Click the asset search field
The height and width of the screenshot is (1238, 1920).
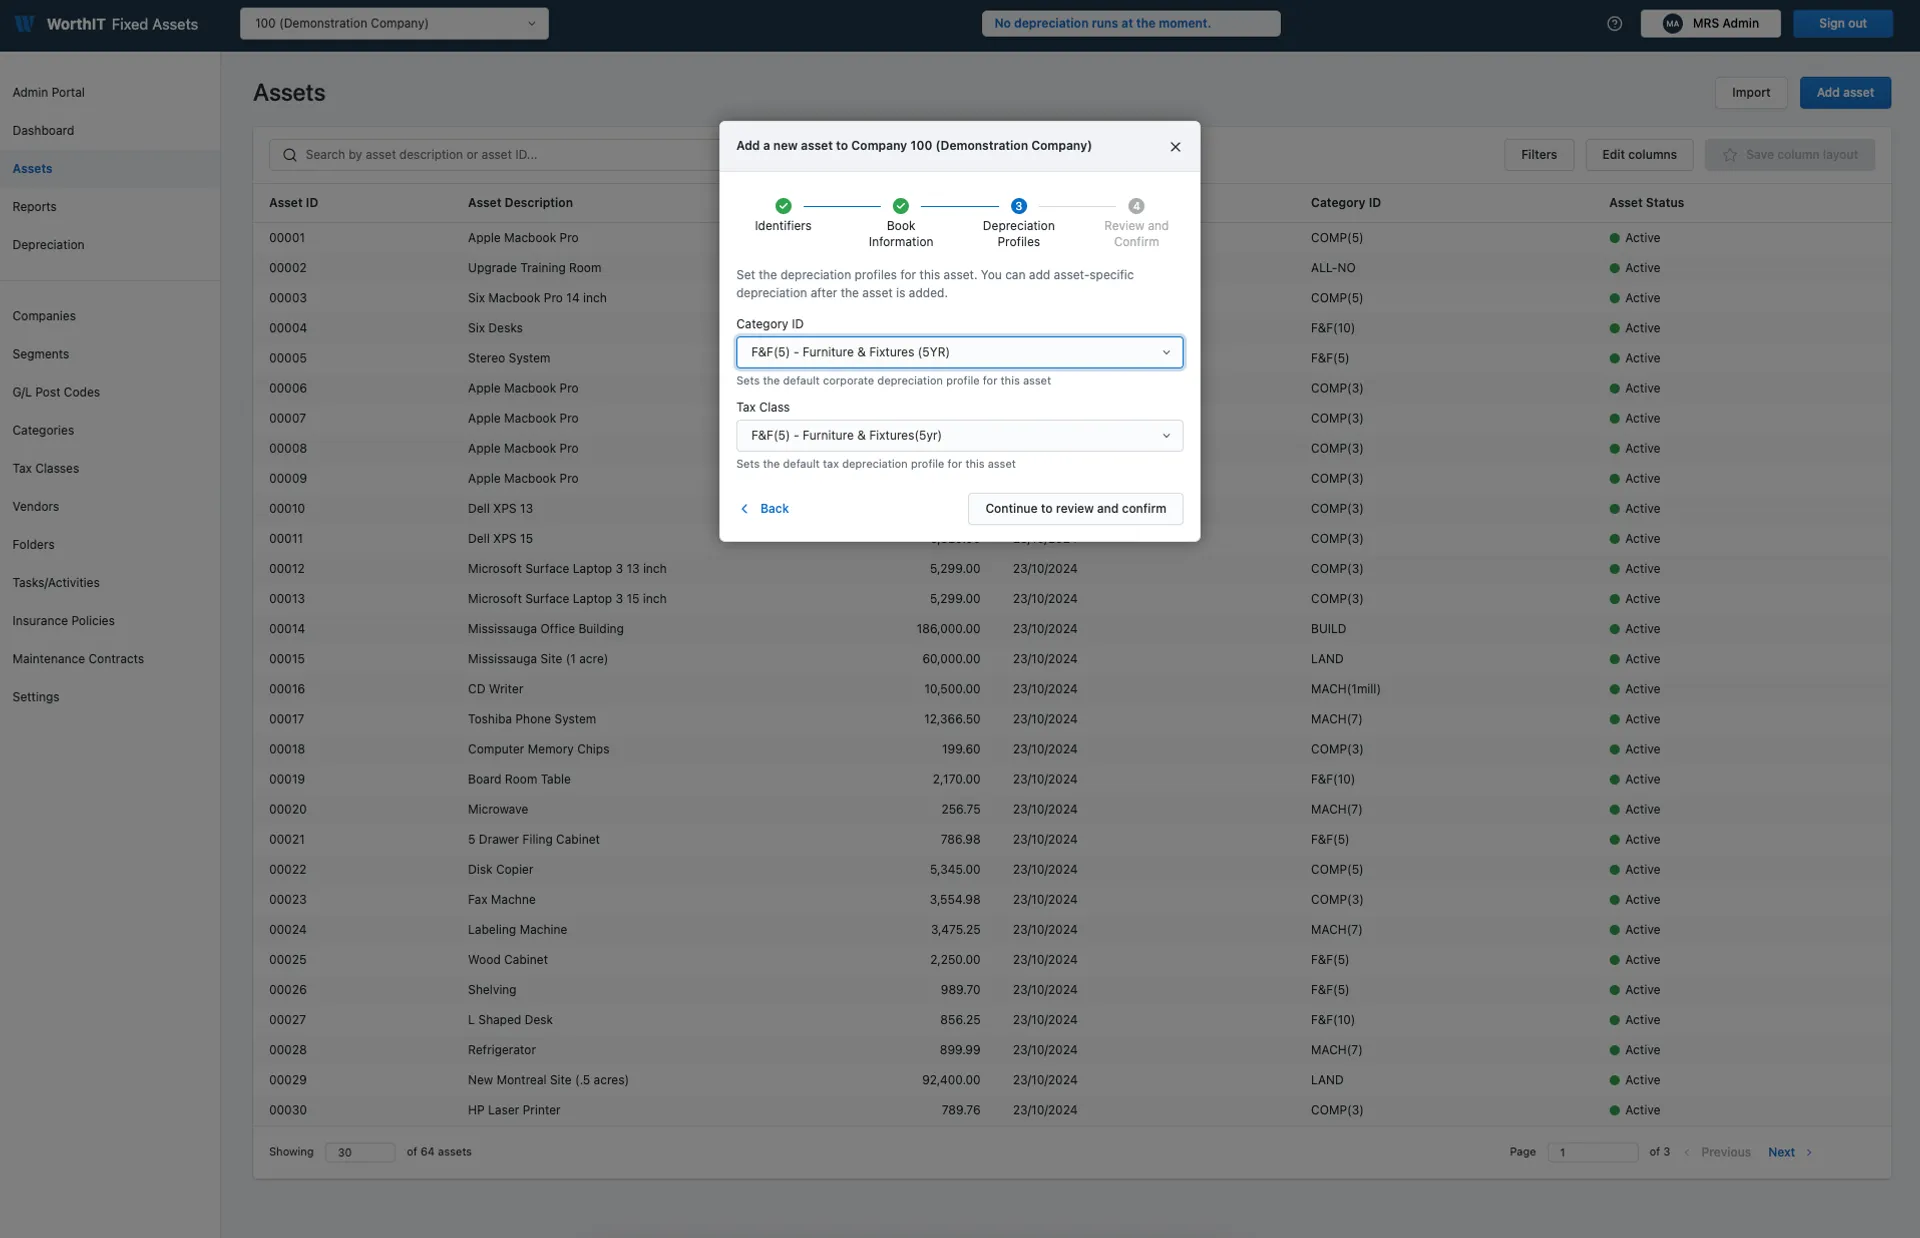click(x=495, y=154)
